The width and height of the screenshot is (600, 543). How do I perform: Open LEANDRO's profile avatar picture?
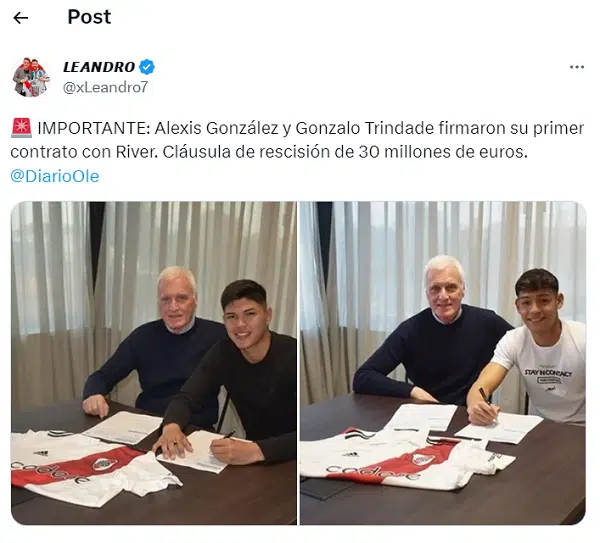tap(31, 77)
